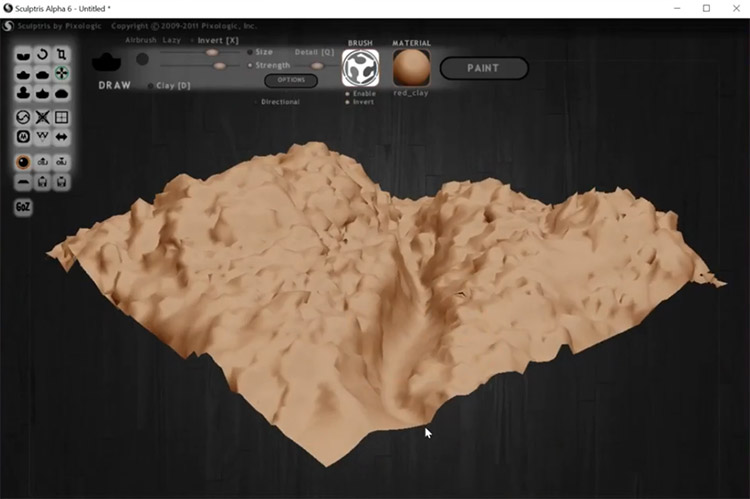Create a New sphere
The width and height of the screenshot is (750, 499).
tap(23, 162)
